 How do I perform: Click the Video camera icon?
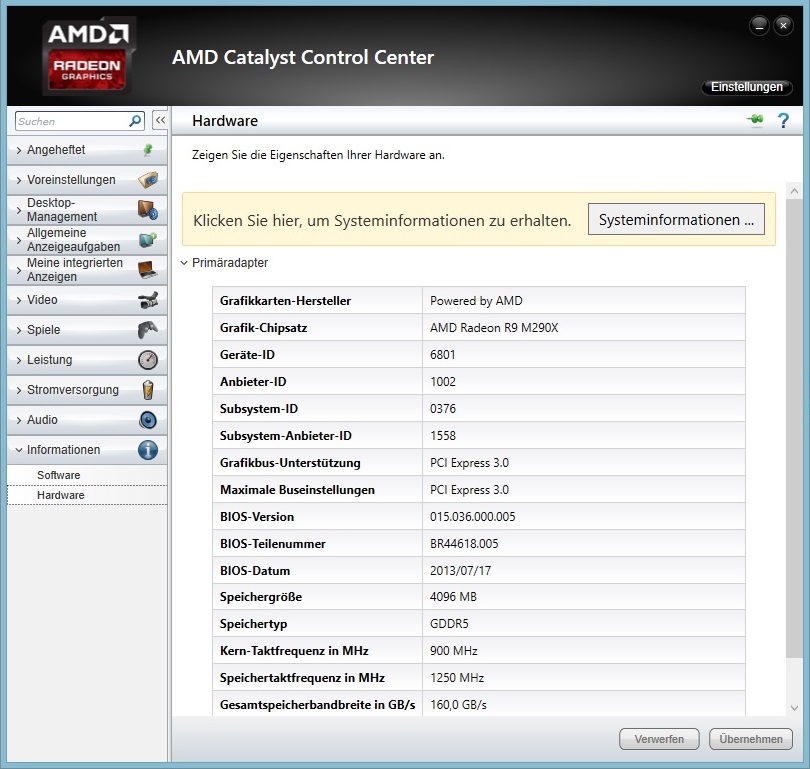click(x=148, y=300)
